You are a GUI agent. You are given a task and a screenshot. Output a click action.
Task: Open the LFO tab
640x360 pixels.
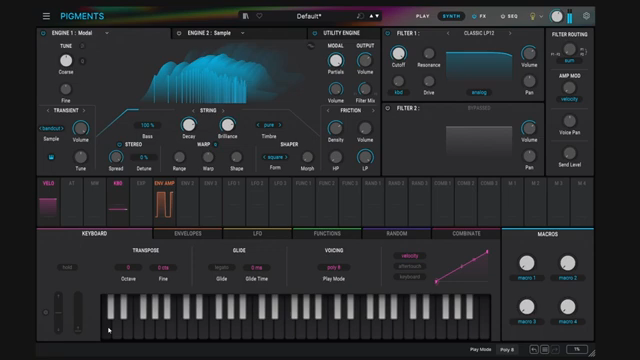[257, 233]
